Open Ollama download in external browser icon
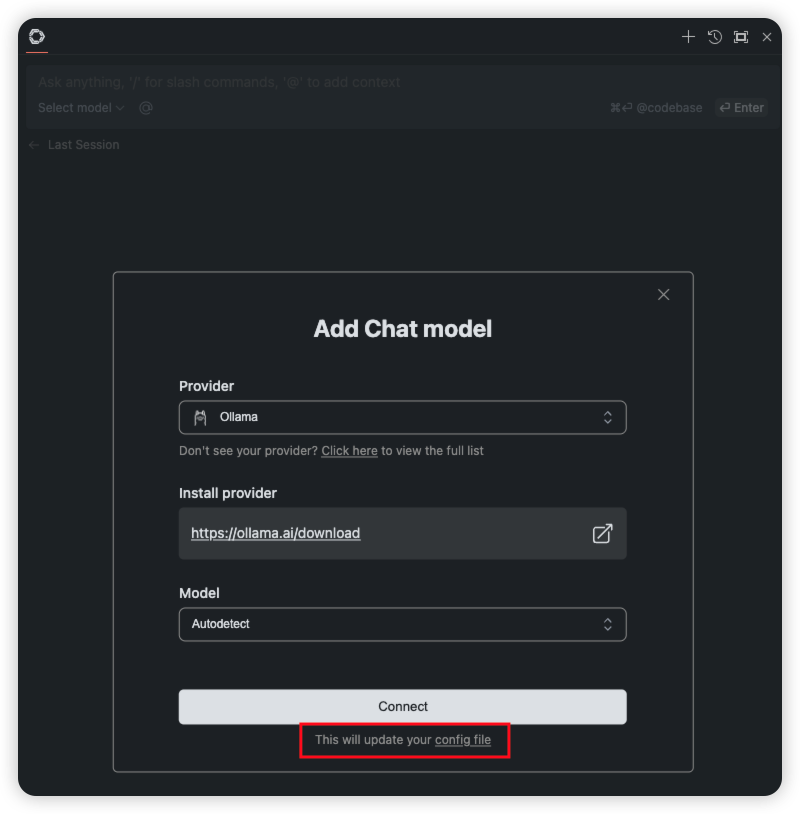 pyautogui.click(x=602, y=533)
